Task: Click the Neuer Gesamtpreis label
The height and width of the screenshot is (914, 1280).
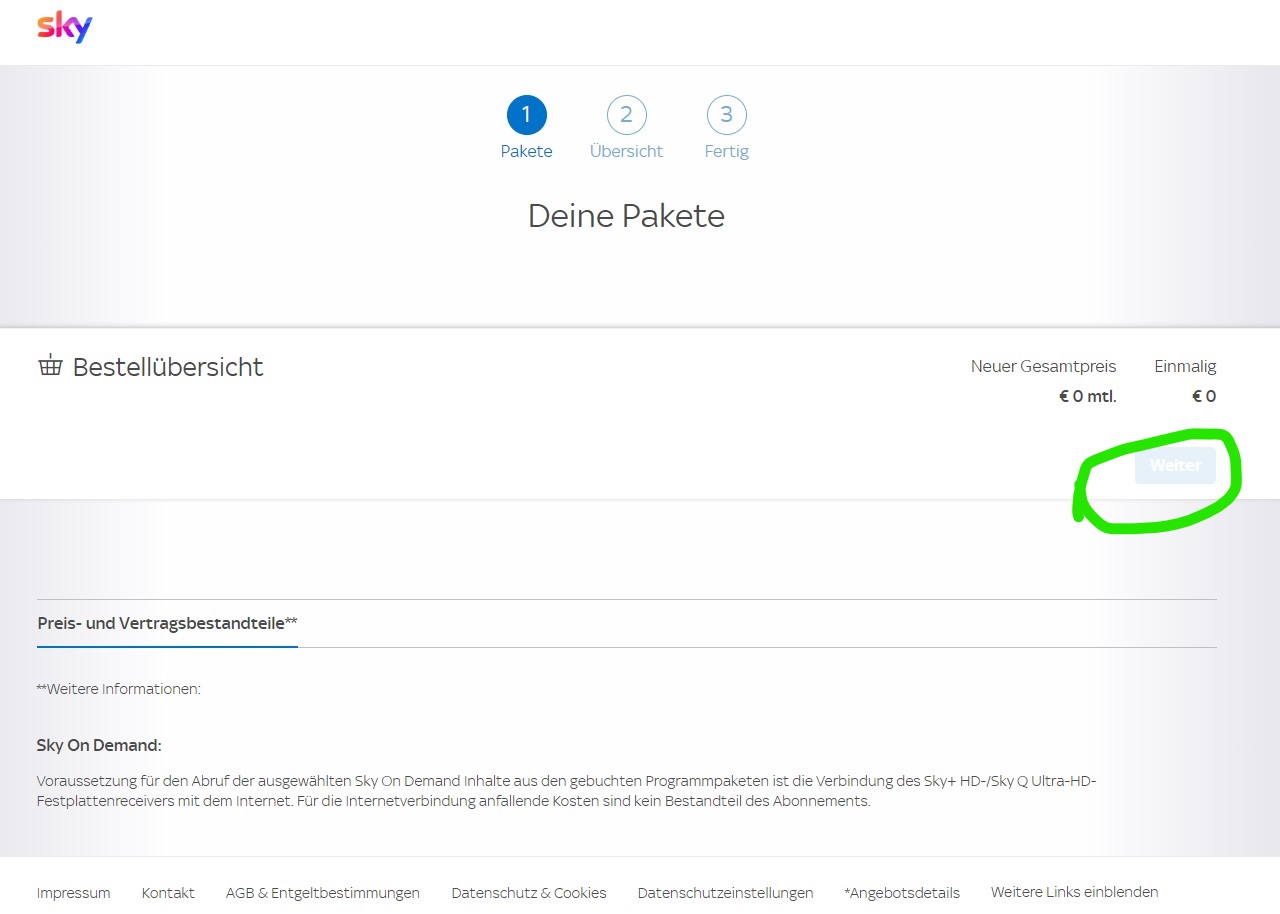Action: 1043,367
